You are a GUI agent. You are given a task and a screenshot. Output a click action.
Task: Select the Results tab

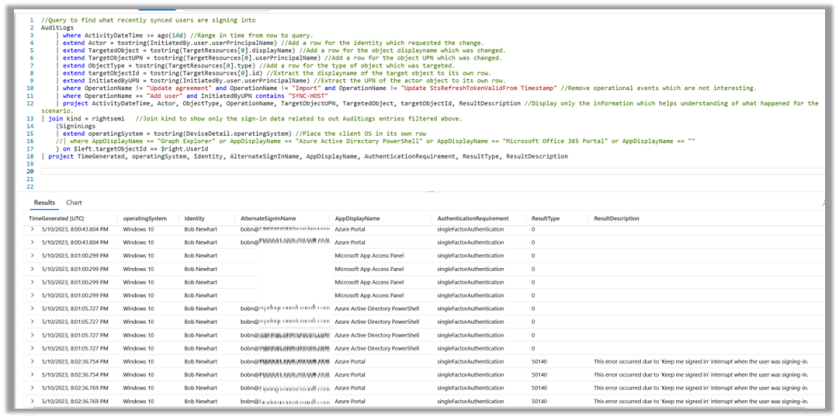(44, 202)
